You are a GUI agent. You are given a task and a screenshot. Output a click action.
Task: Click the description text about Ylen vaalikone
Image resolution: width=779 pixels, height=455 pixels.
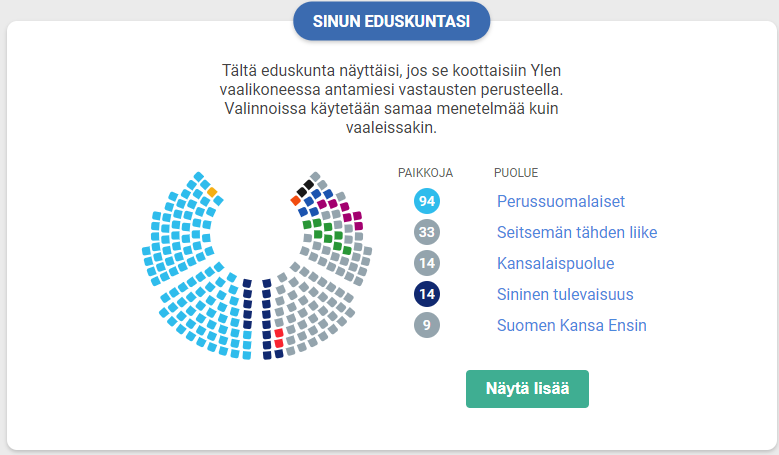(x=390, y=100)
